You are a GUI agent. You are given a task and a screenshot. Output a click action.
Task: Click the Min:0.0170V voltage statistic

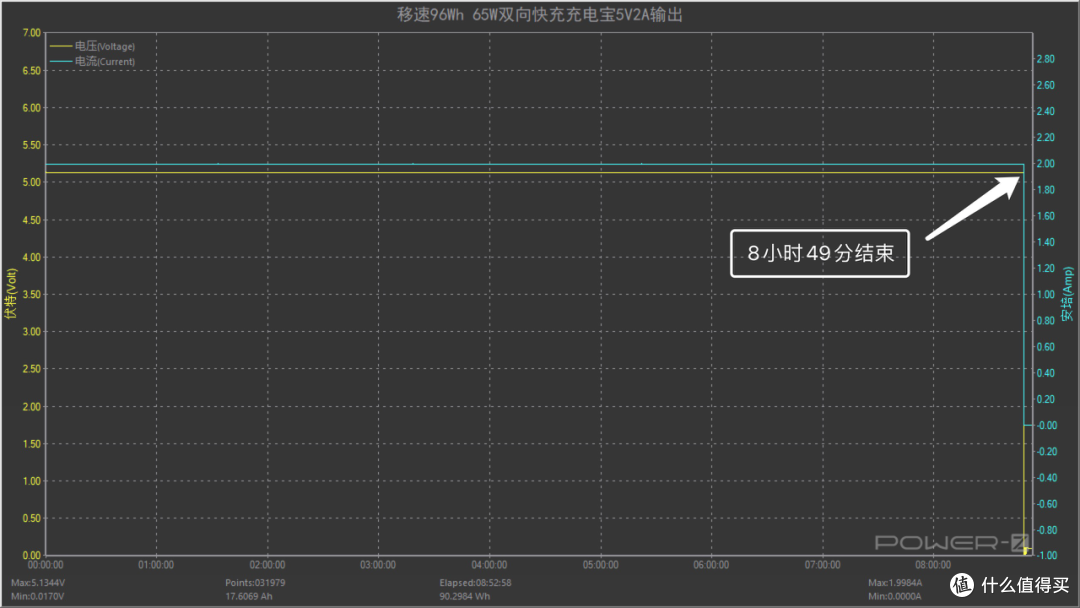click(38, 596)
